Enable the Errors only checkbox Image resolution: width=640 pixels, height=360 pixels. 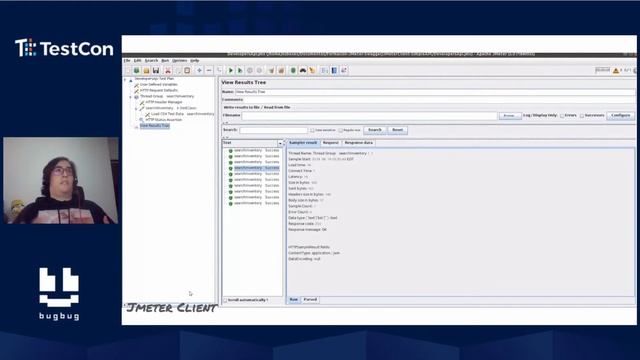point(562,116)
